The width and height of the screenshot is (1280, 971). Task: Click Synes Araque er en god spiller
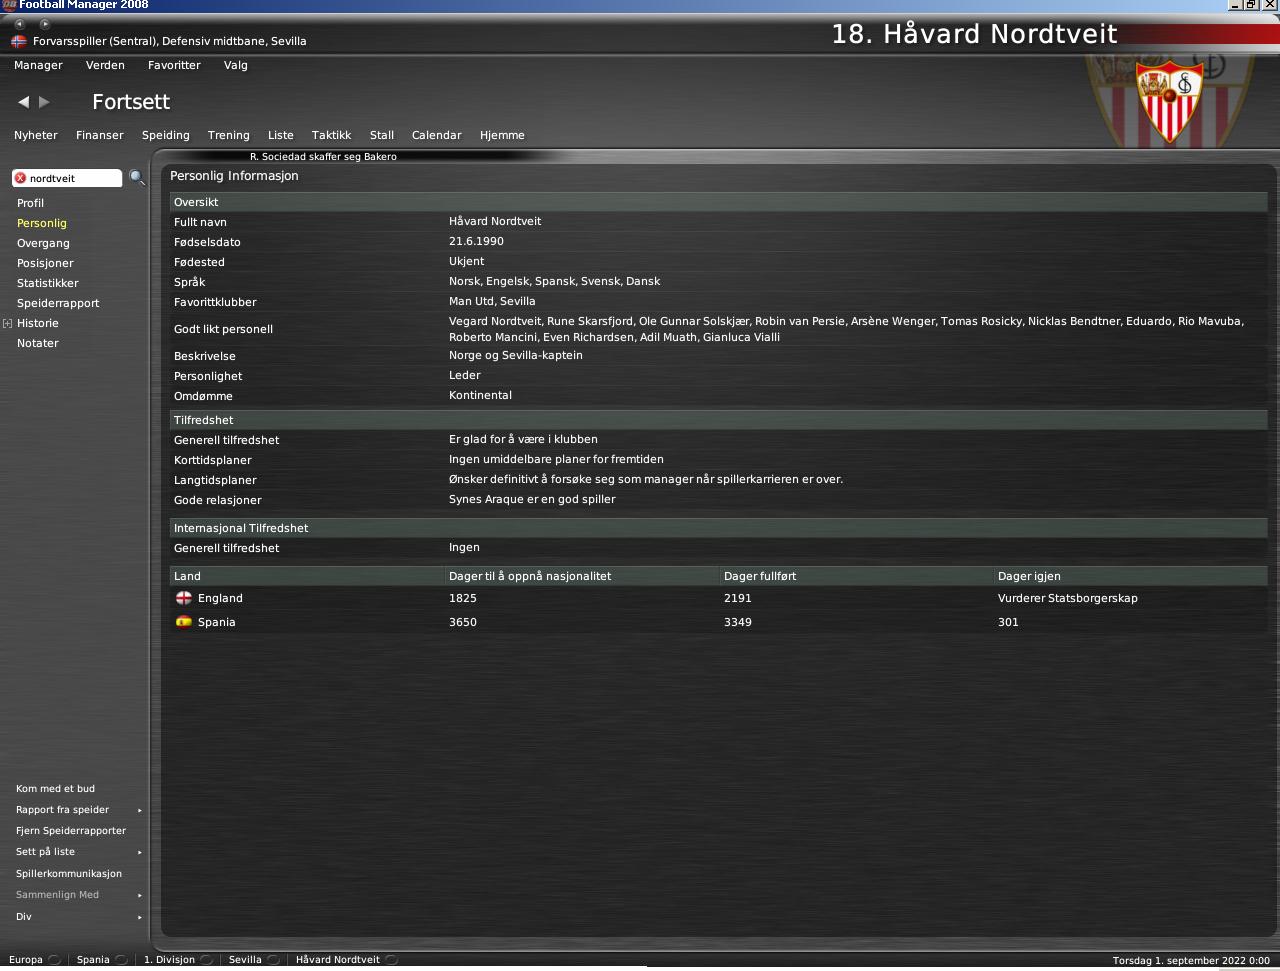click(532, 499)
